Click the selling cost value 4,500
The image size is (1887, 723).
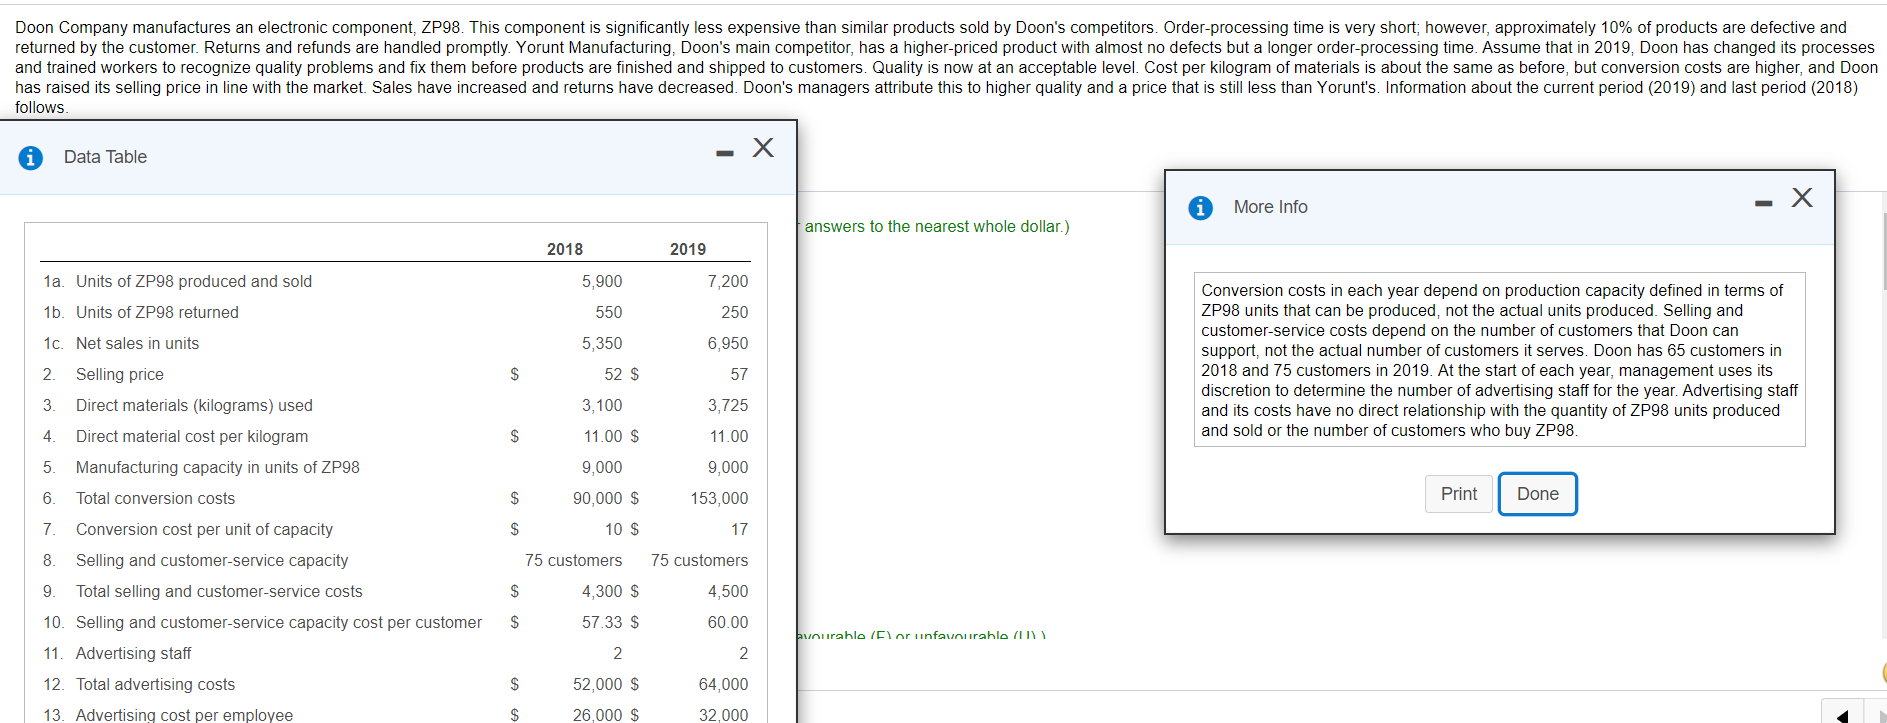(728, 592)
